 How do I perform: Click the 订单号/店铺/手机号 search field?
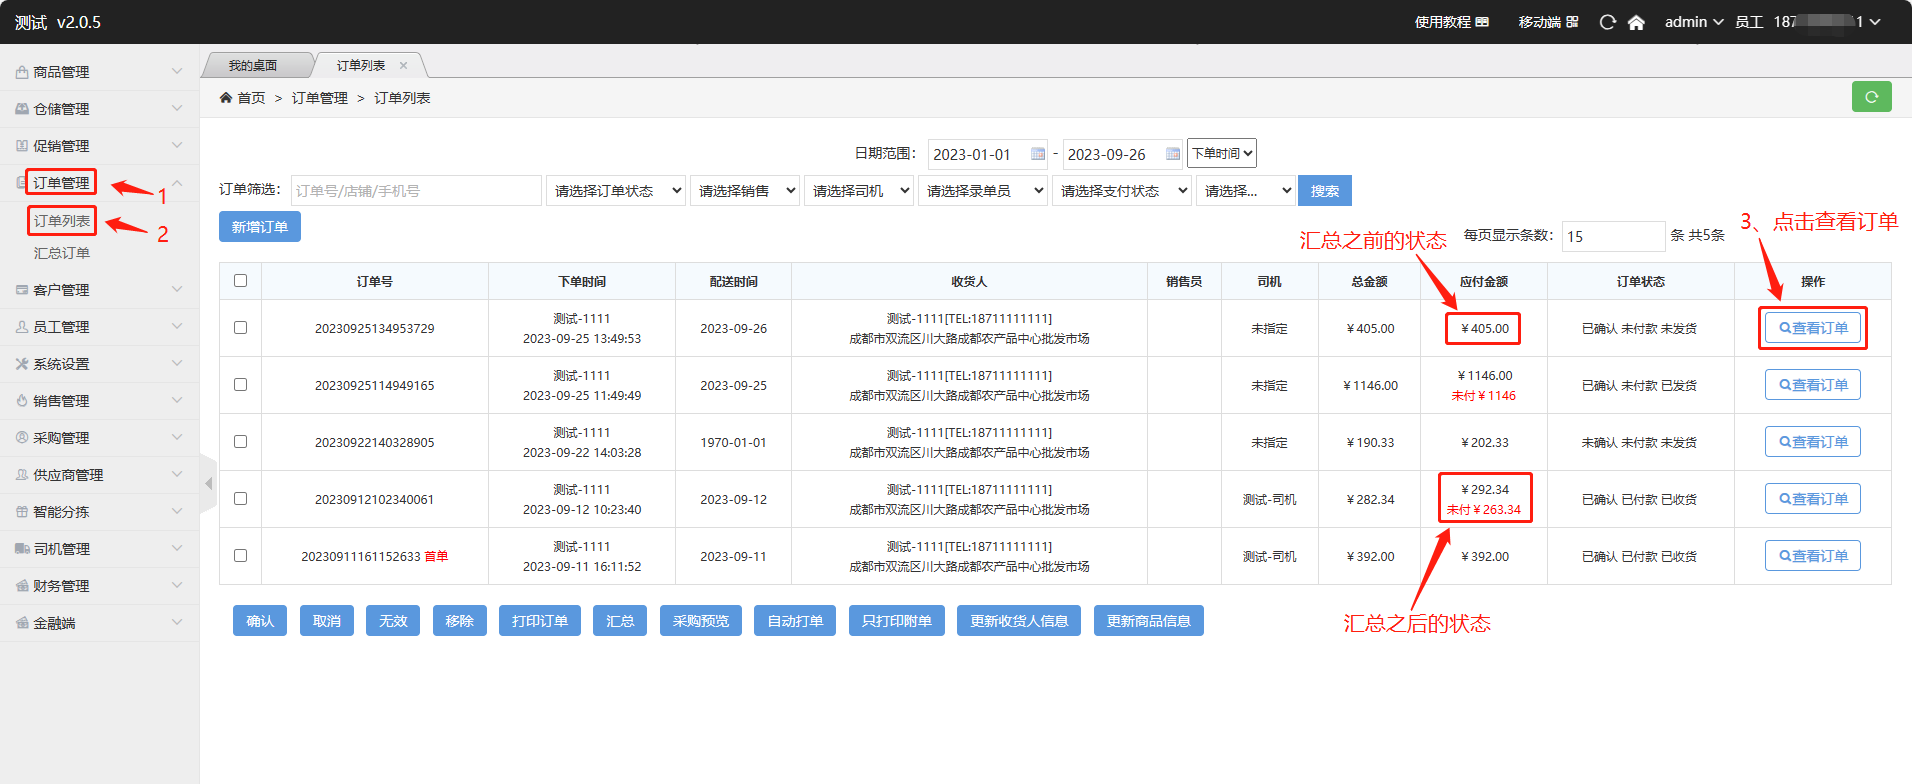click(x=416, y=191)
